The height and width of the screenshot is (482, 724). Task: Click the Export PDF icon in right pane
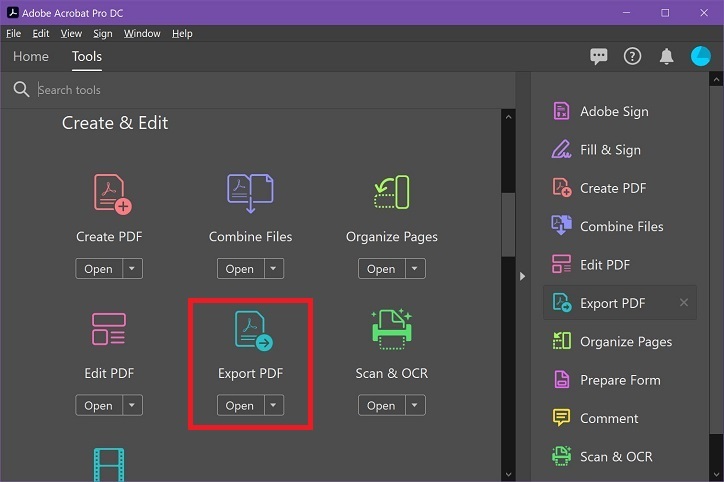pyautogui.click(x=562, y=303)
